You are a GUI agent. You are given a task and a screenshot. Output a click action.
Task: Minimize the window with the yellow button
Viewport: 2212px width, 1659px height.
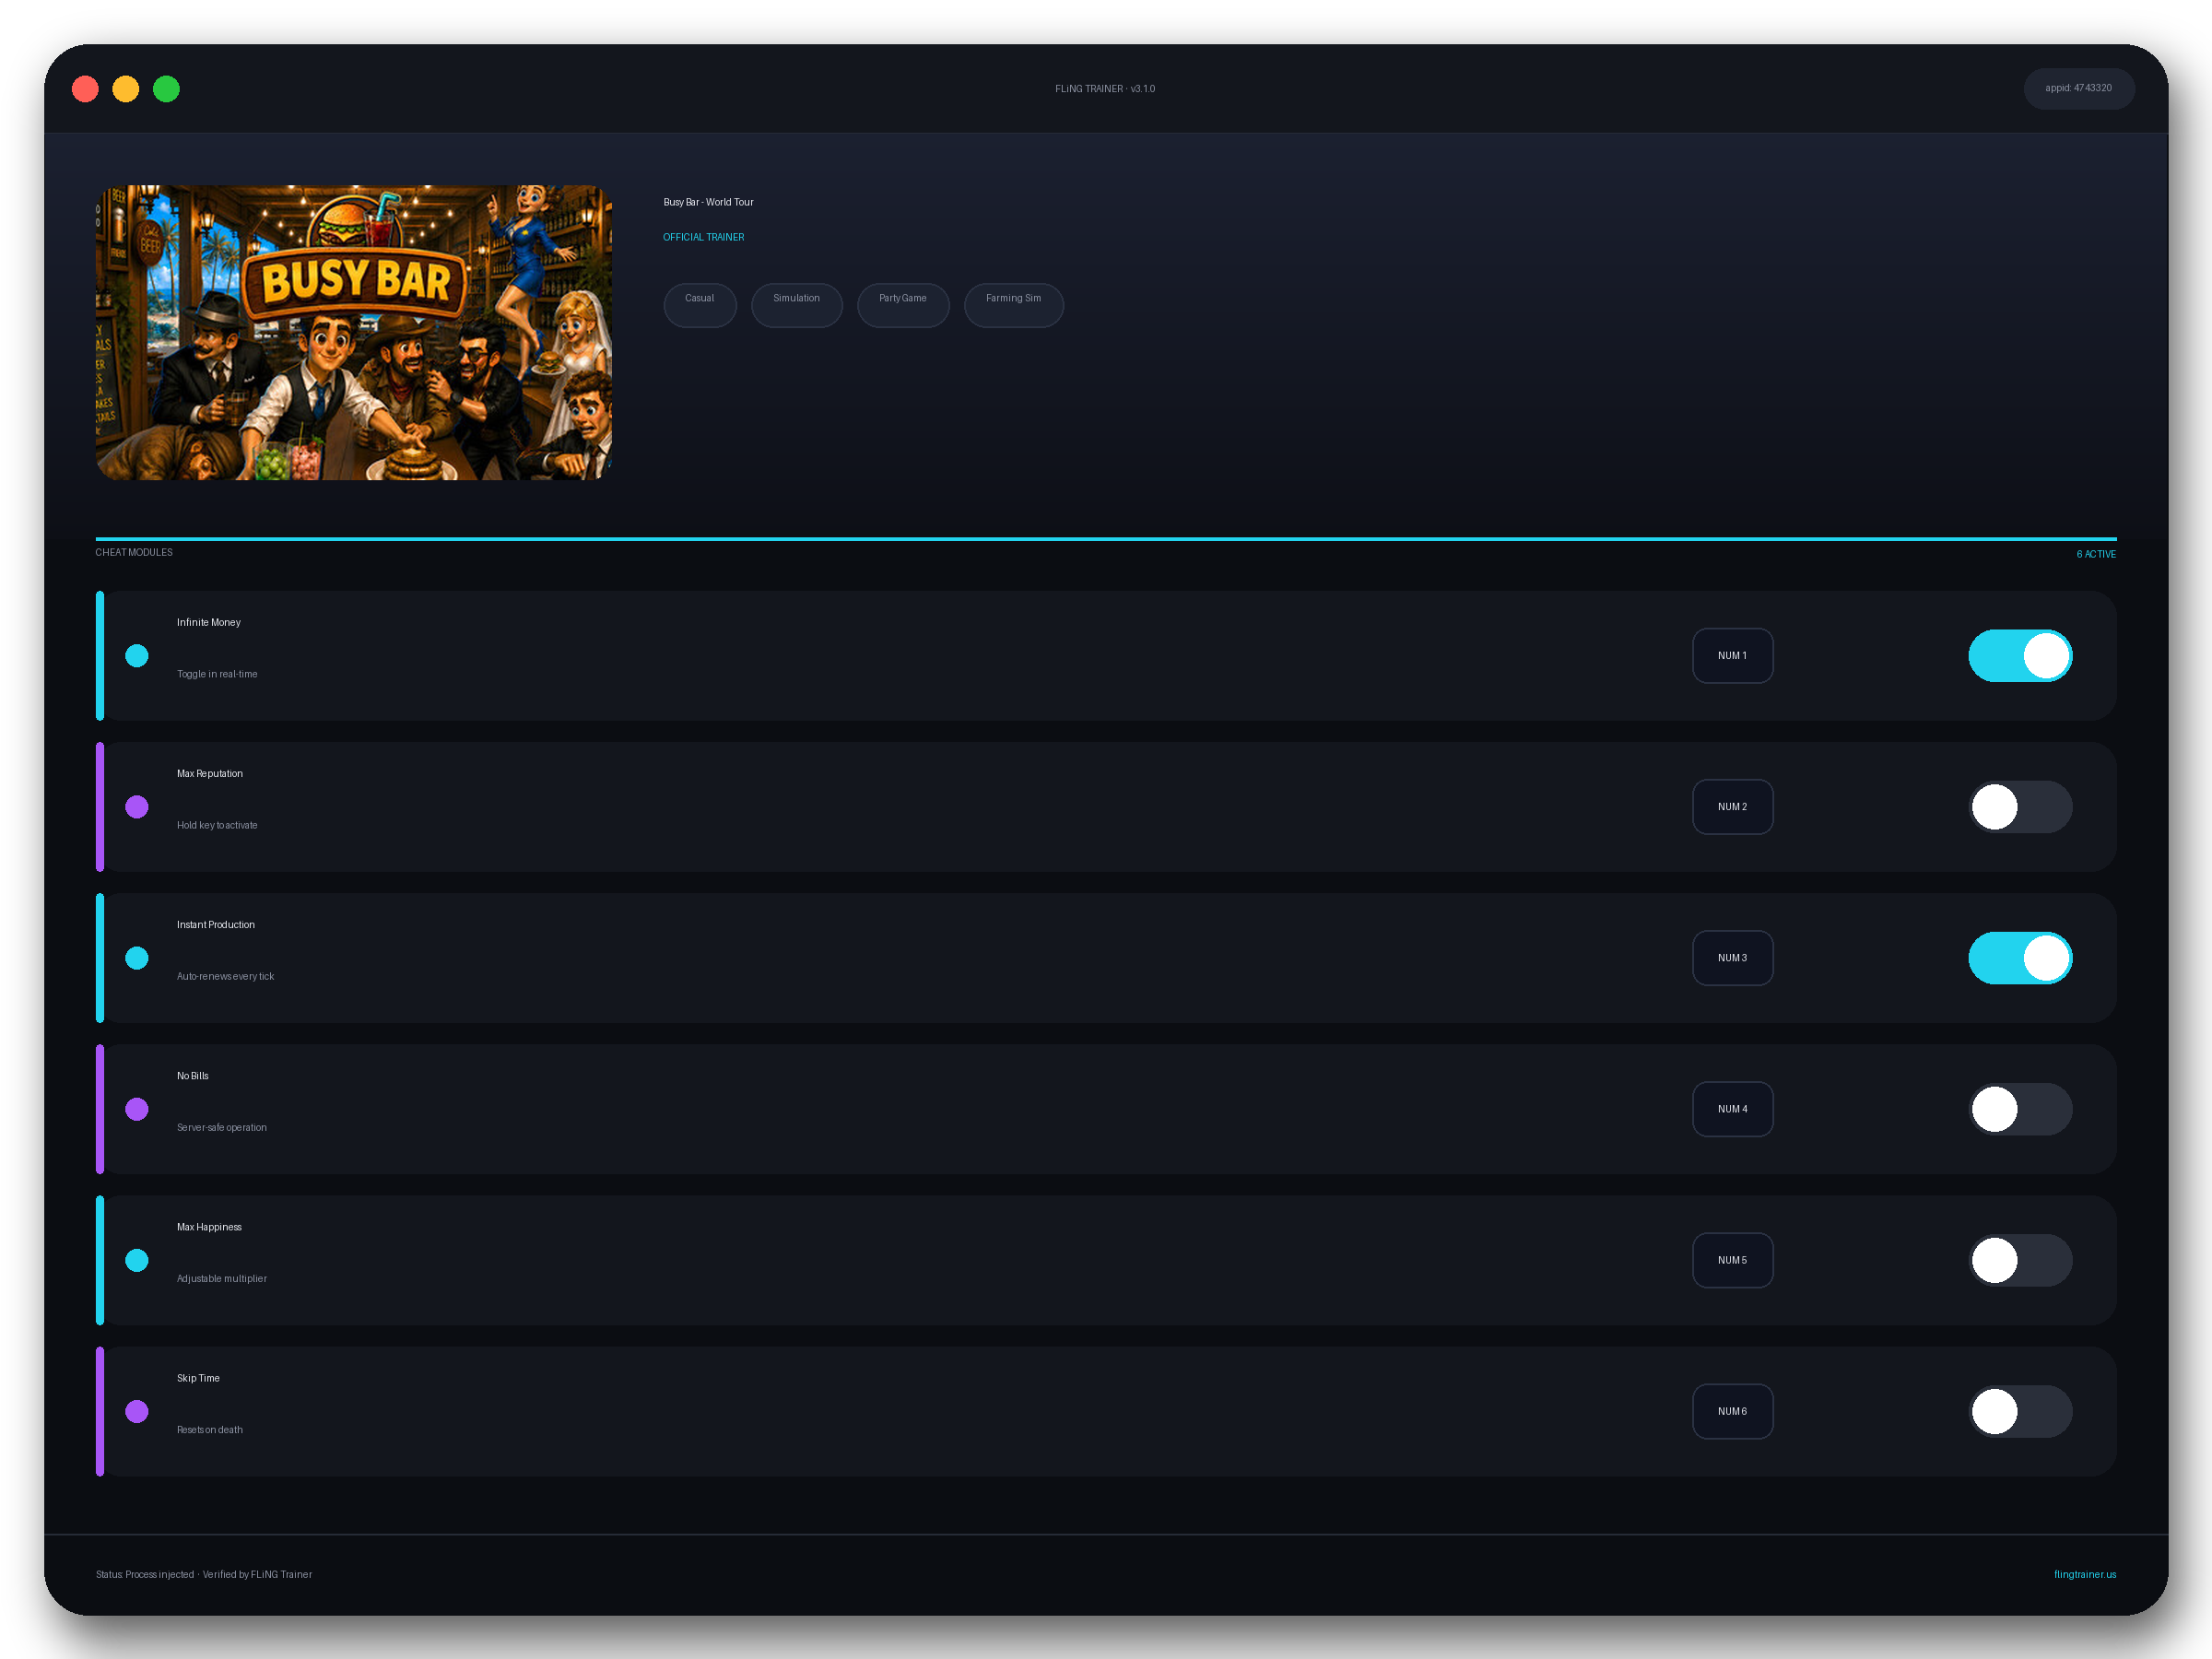[126, 89]
